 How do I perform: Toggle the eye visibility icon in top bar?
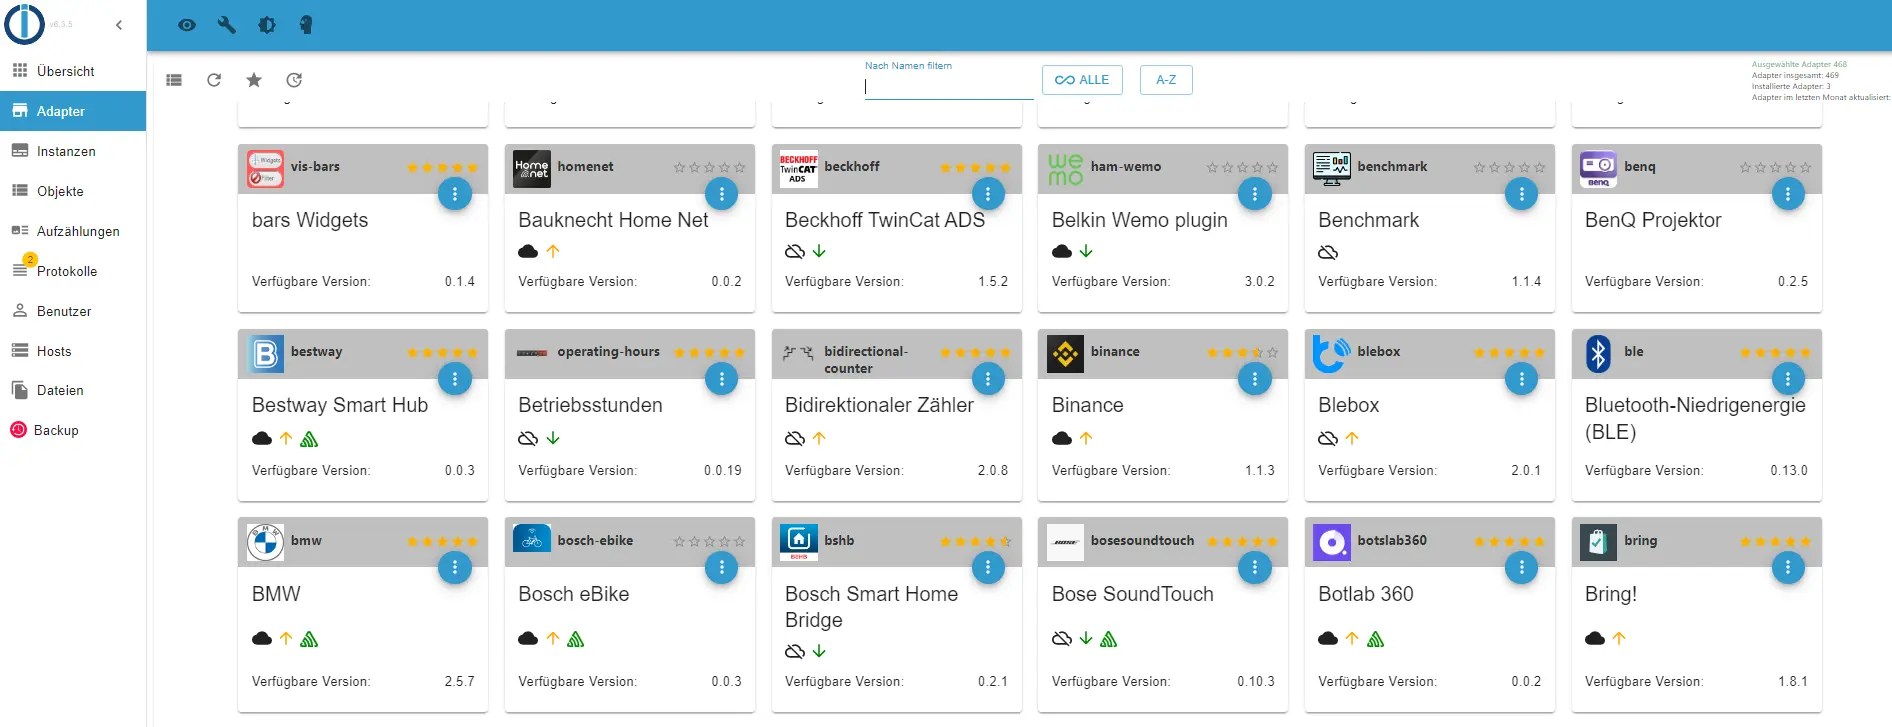point(187,25)
